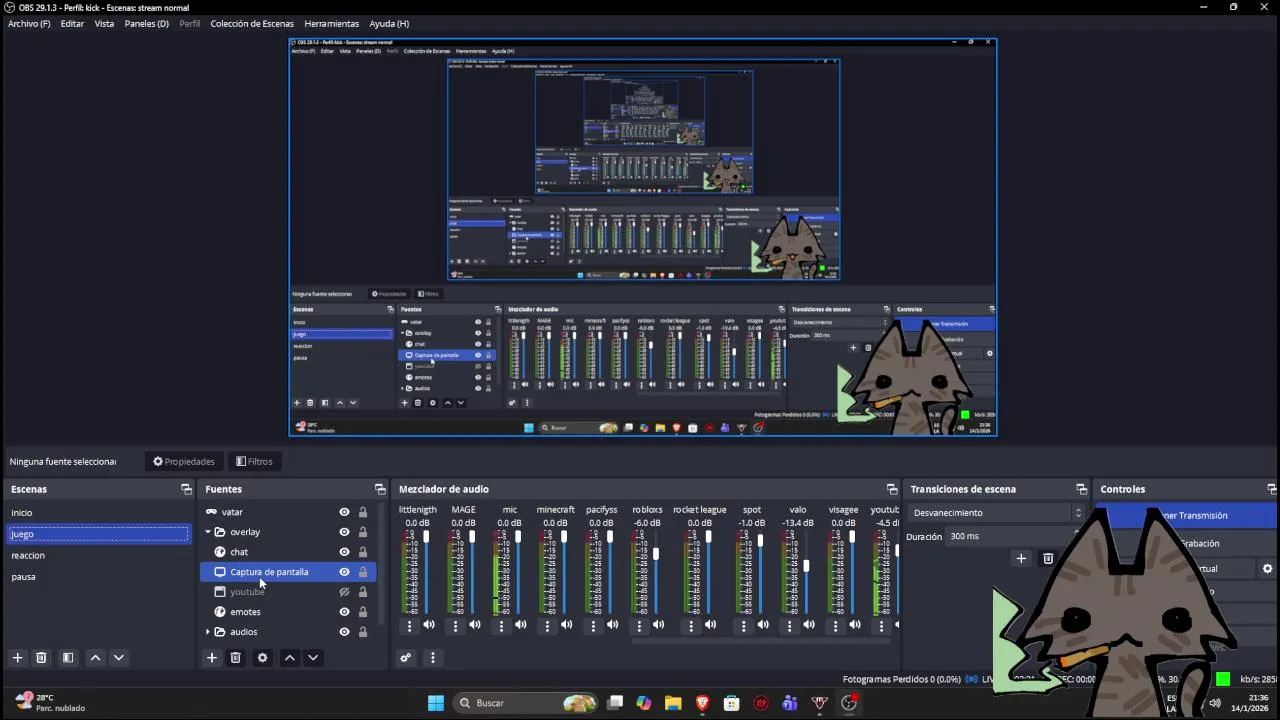Undock the Escenas panel icon
Screen dimensions: 1280x720
(x=186, y=489)
